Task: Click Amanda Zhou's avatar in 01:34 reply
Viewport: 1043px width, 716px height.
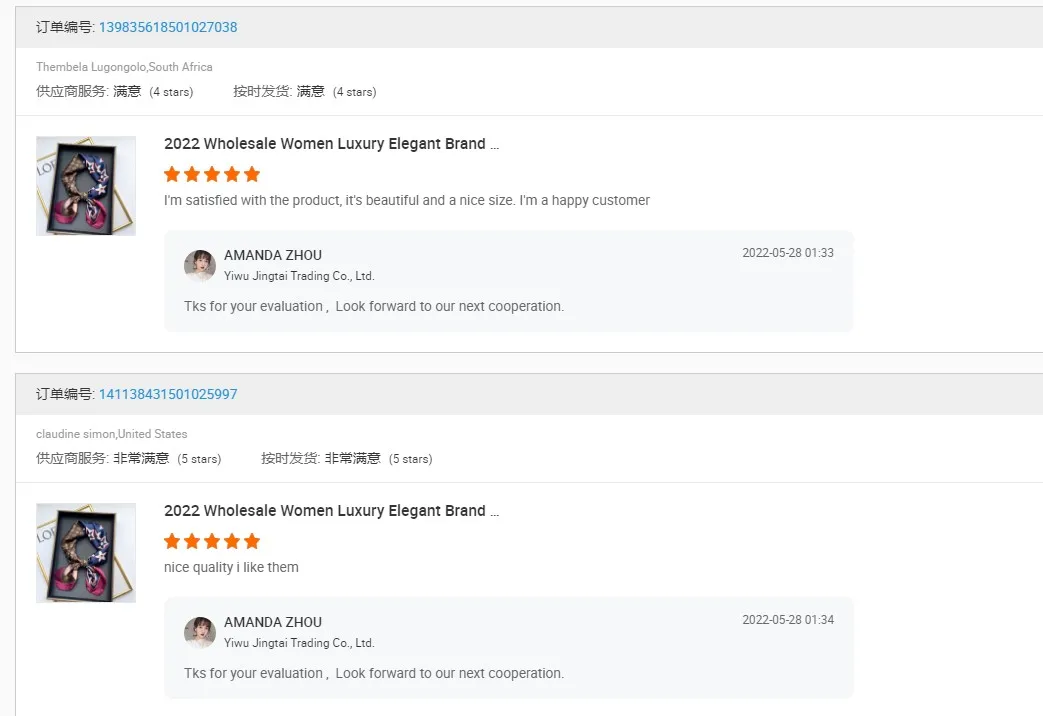Action: 200,632
